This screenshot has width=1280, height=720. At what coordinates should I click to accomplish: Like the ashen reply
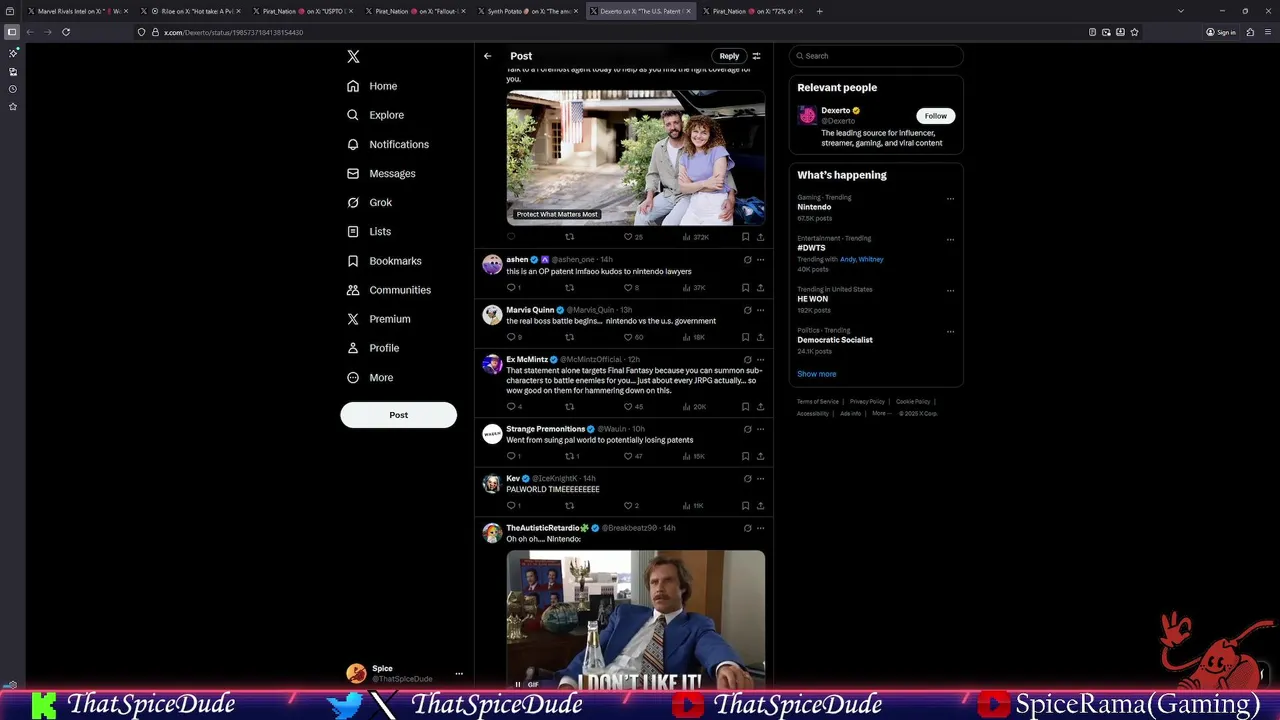pyautogui.click(x=628, y=288)
